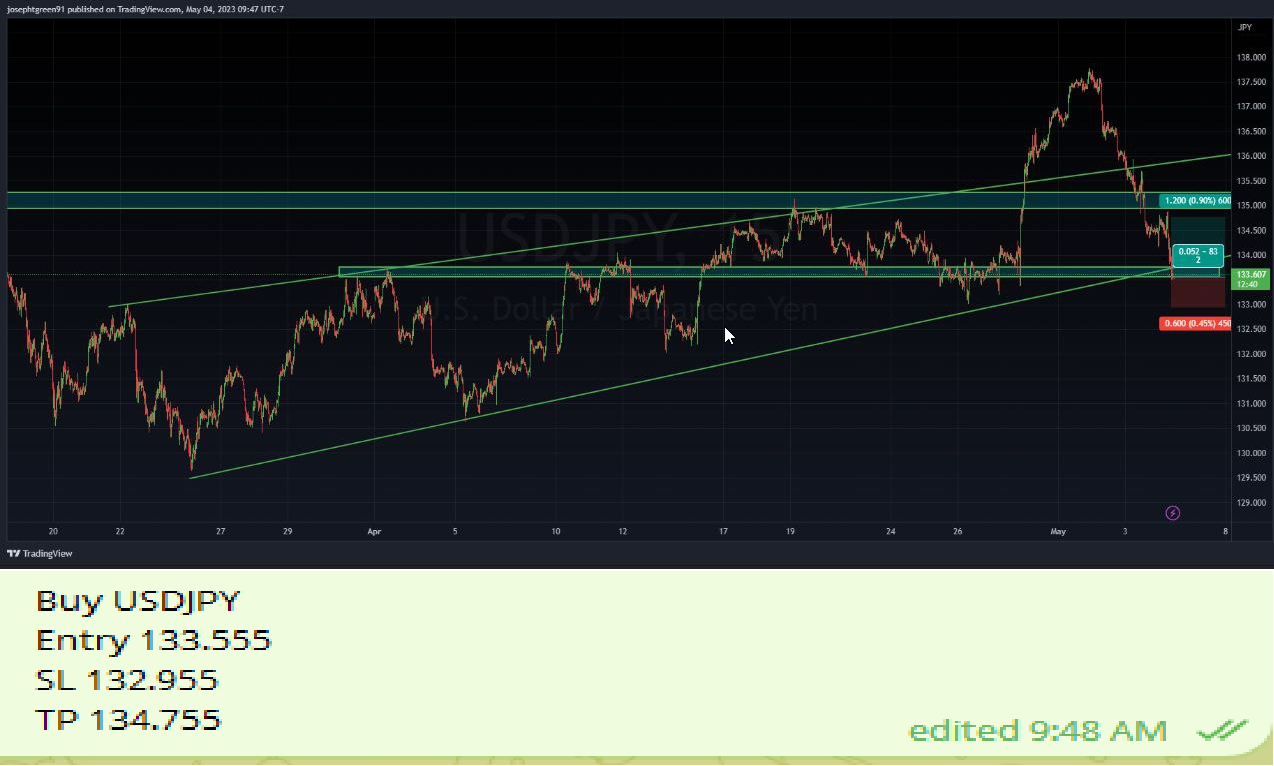Select the green horizontal support zone rectangle
Viewport: 1274px width, 766px height.
pos(700,270)
